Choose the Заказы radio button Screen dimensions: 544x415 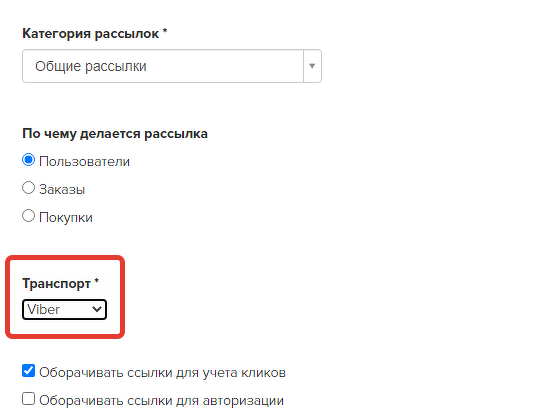click(x=28, y=188)
